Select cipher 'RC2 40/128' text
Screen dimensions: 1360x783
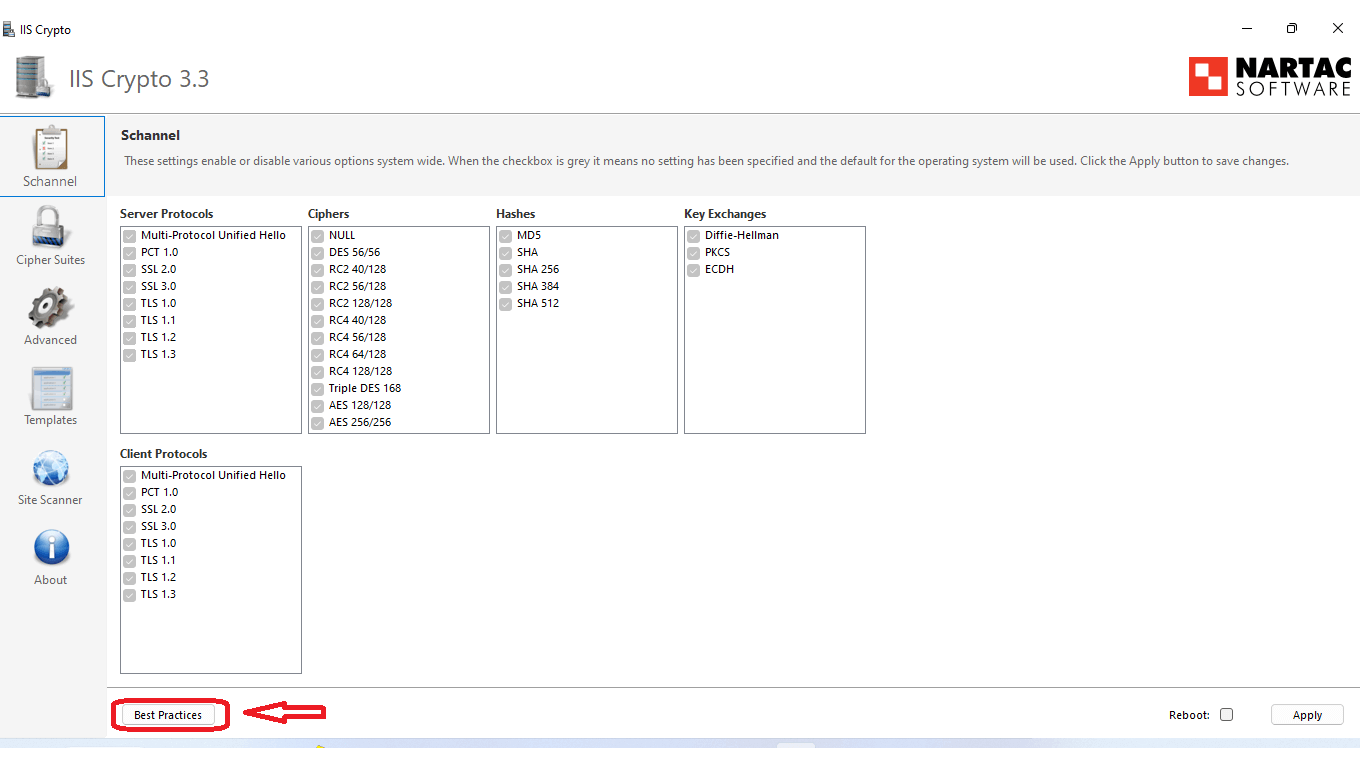click(357, 270)
